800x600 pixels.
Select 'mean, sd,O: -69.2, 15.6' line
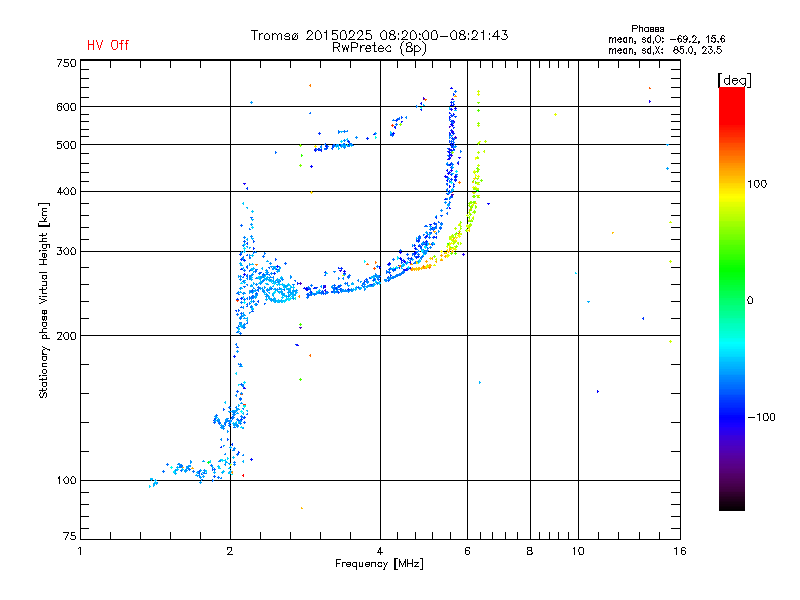click(666, 39)
